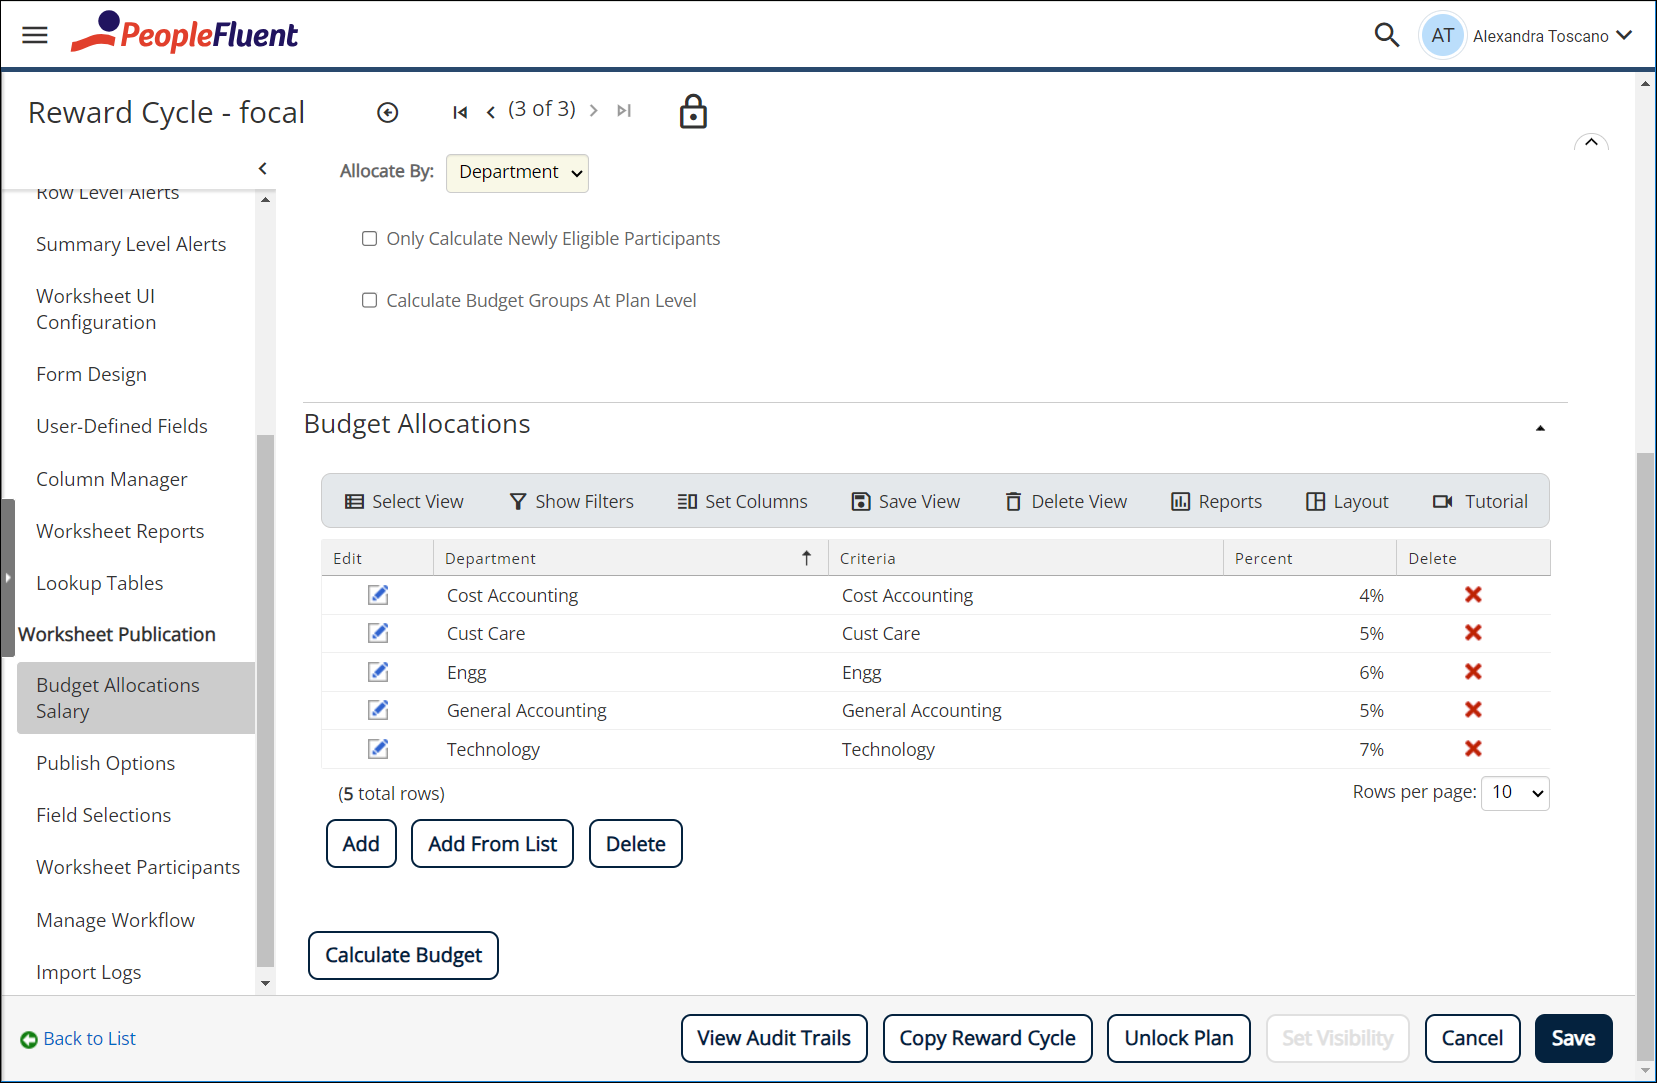Check Calculate Budget Groups At Plan Level

369,300
